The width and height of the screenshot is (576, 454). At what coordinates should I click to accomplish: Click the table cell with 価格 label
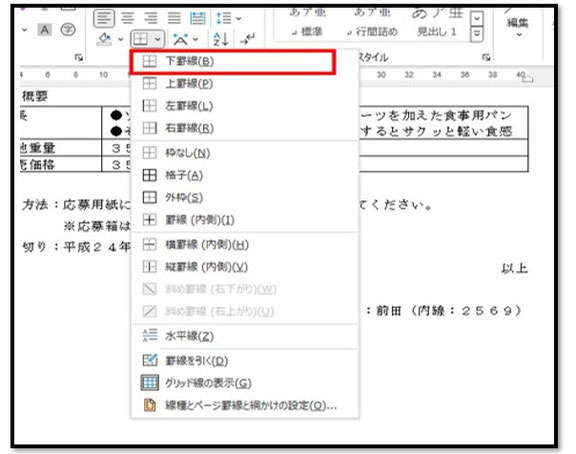point(61,164)
